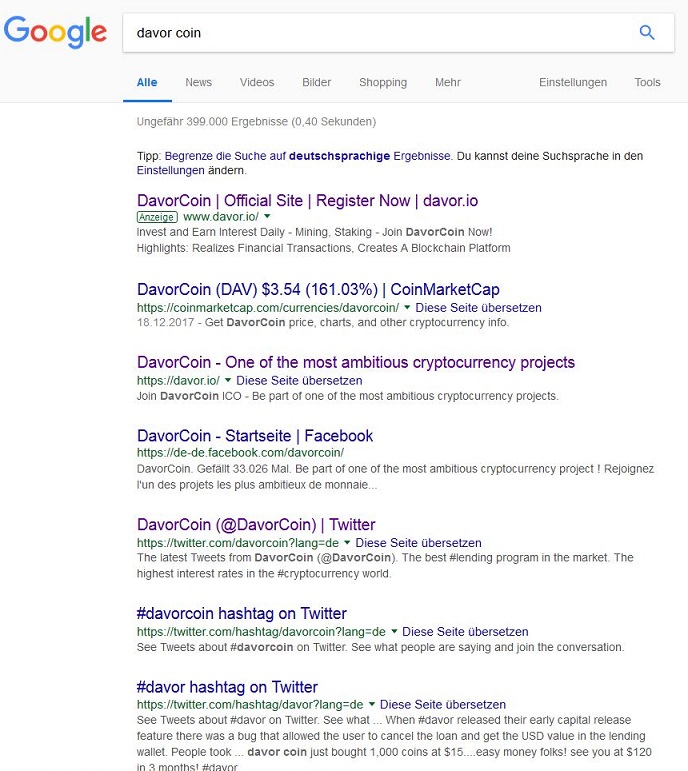
Task: Click the blue search magnifier icon
Action: [x=647, y=33]
